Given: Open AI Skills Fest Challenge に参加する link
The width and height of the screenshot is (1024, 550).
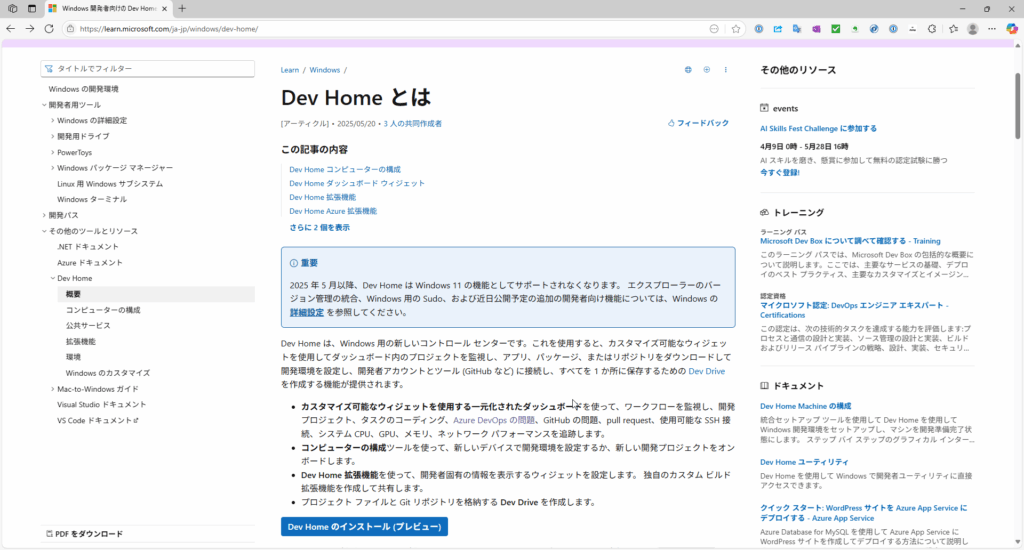Looking at the screenshot, I should (x=818, y=129).
